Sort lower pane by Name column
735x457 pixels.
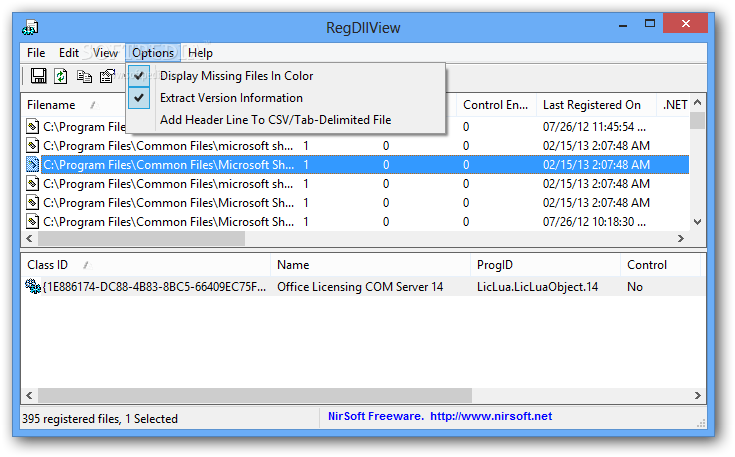370,265
